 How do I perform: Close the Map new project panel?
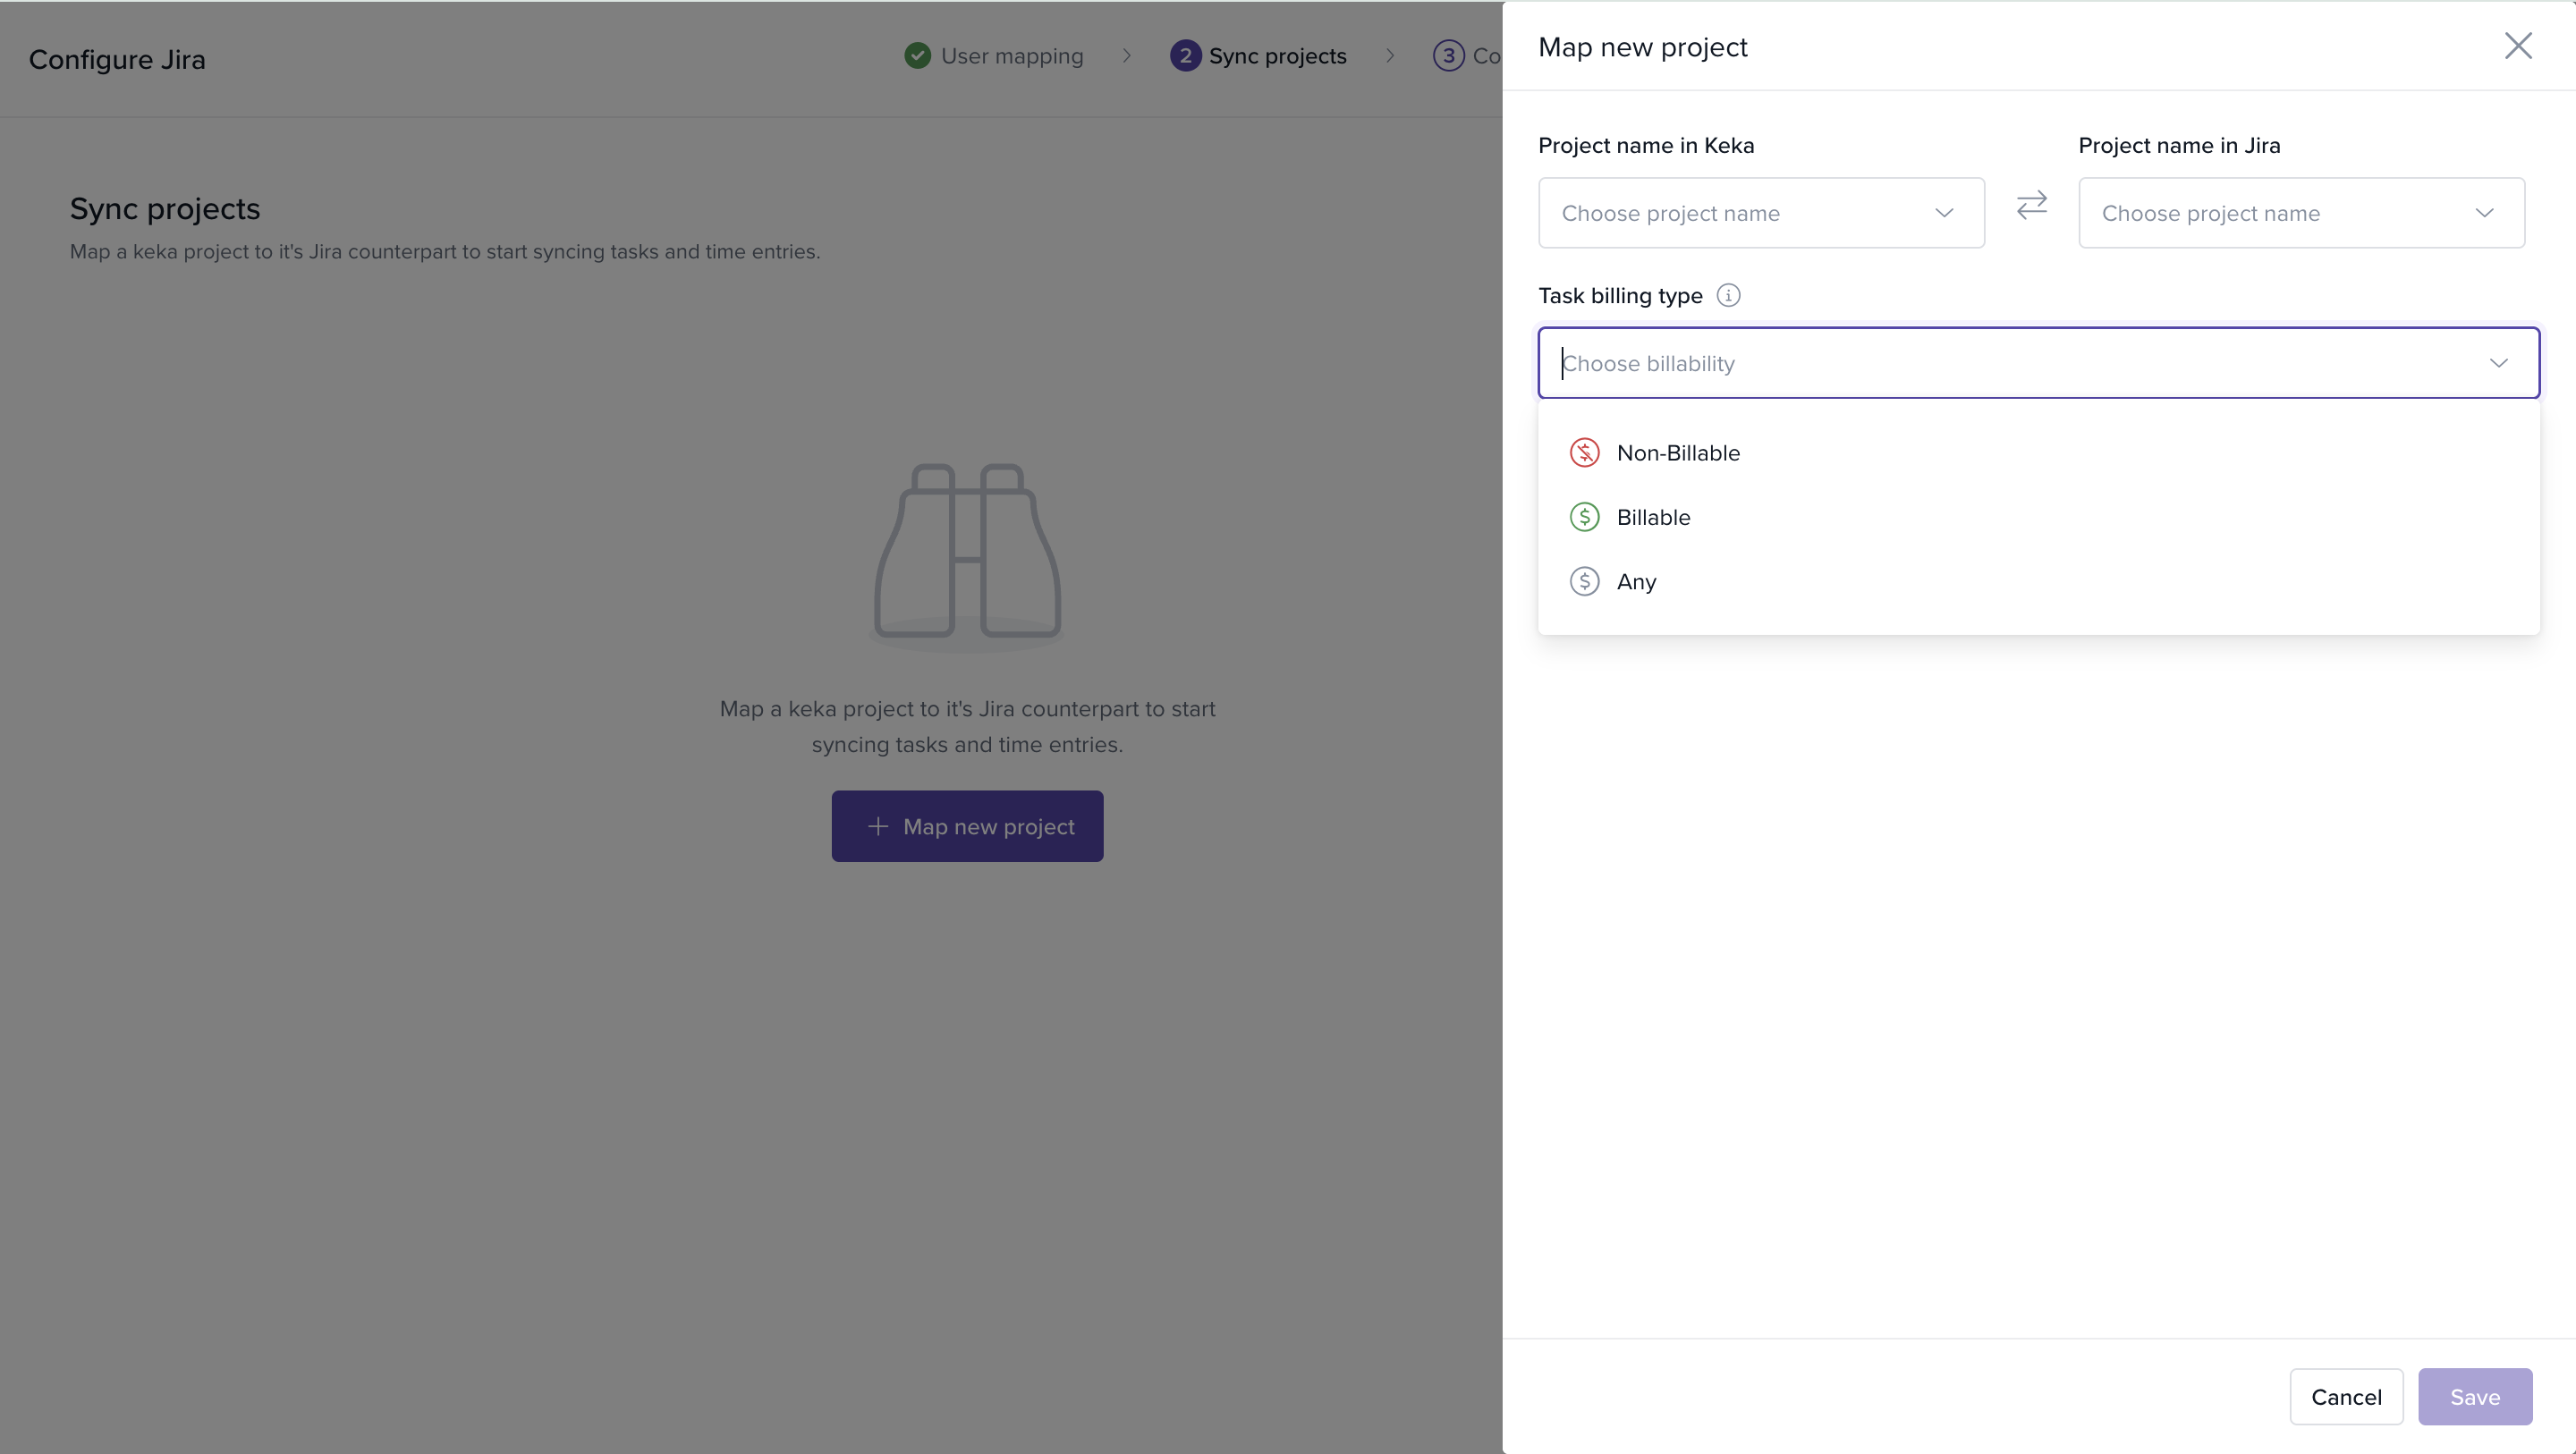(2517, 46)
